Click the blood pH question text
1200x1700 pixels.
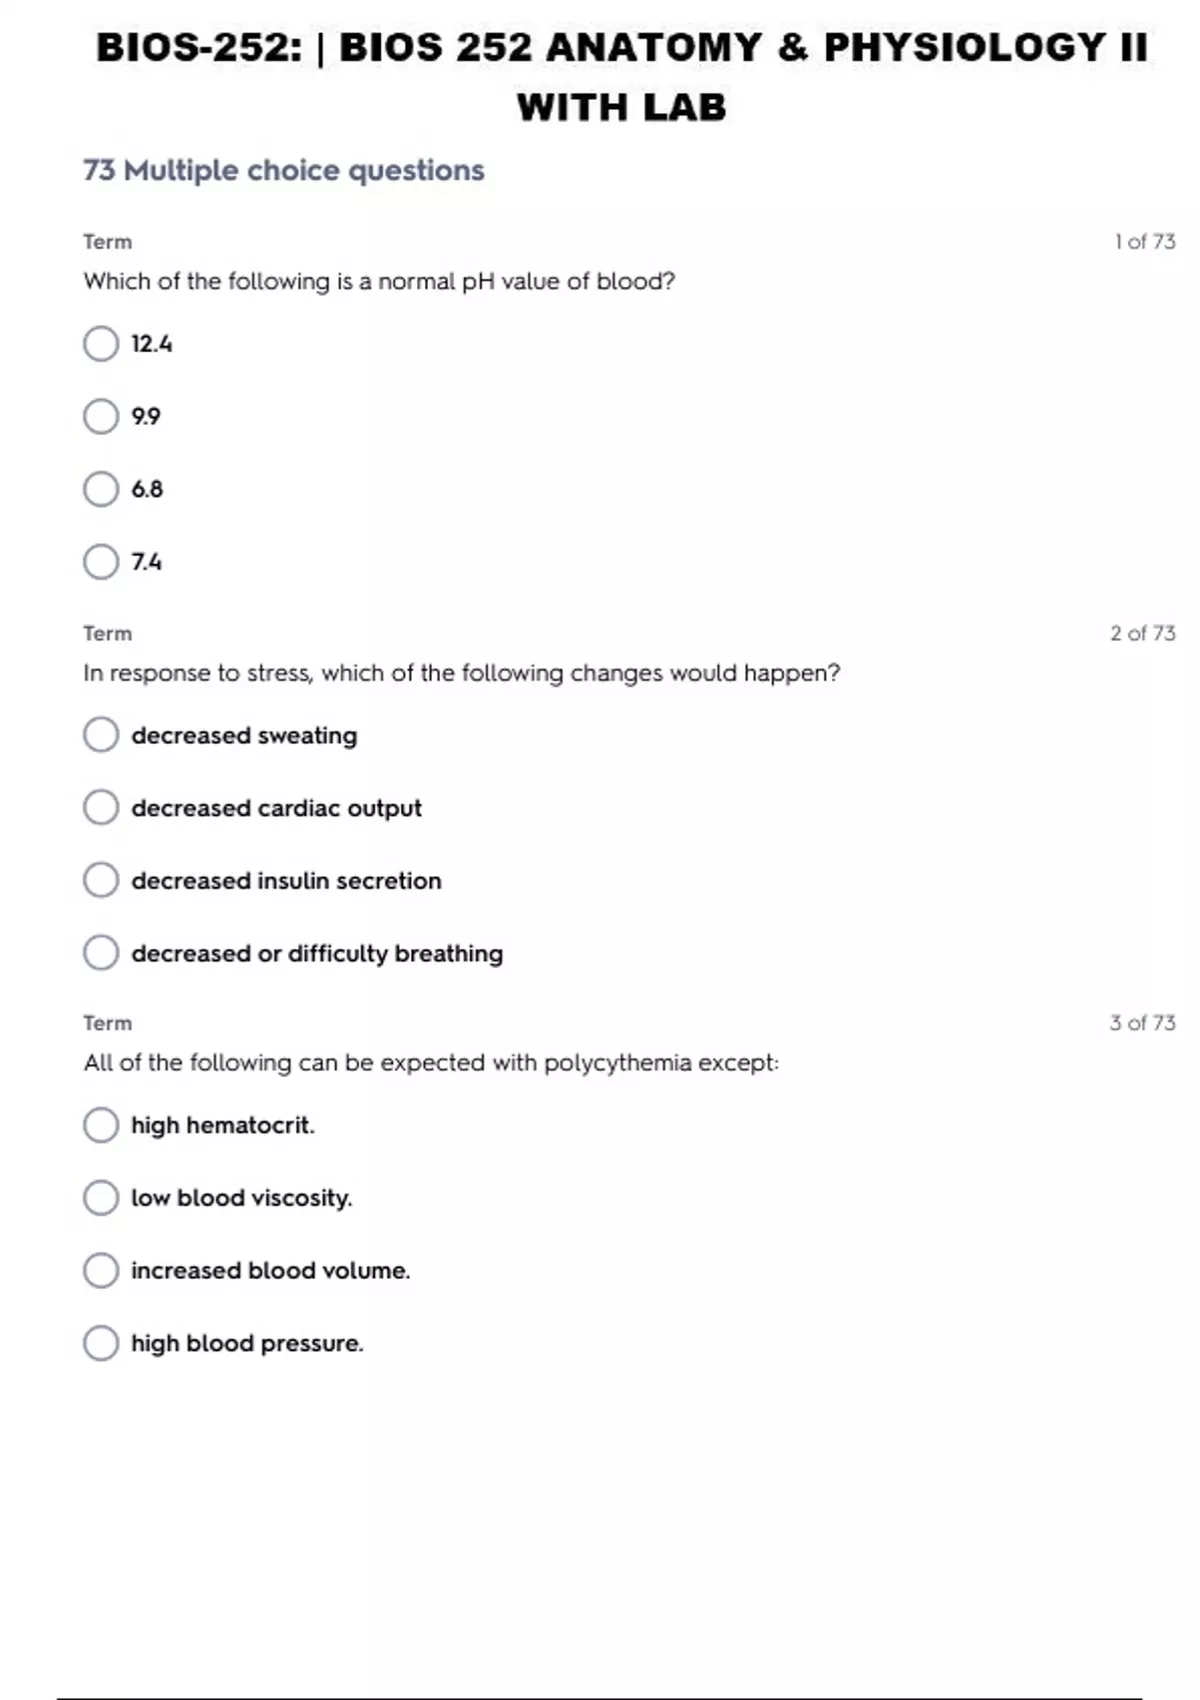(379, 282)
